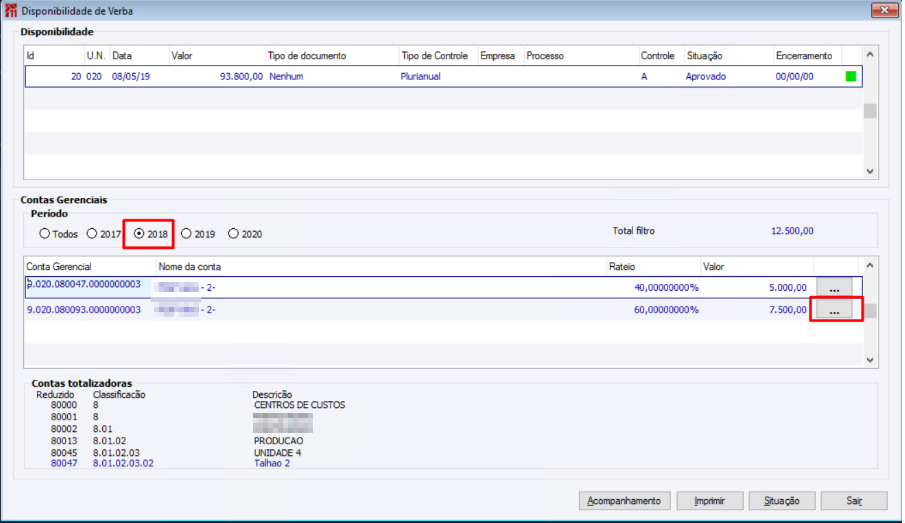Screen dimensions: 905x523
Task: Click the 40,00000000% rateio cell
Action: pos(667,287)
